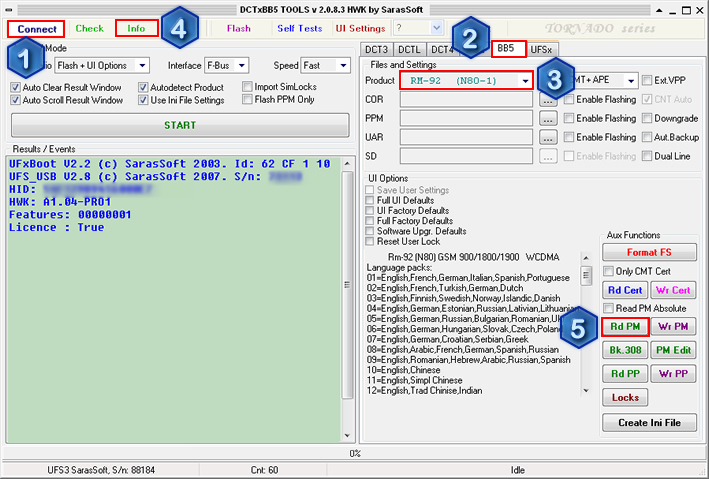Check Reset User Lock option
Viewport: 709px width, 479px height.
[x=370, y=242]
